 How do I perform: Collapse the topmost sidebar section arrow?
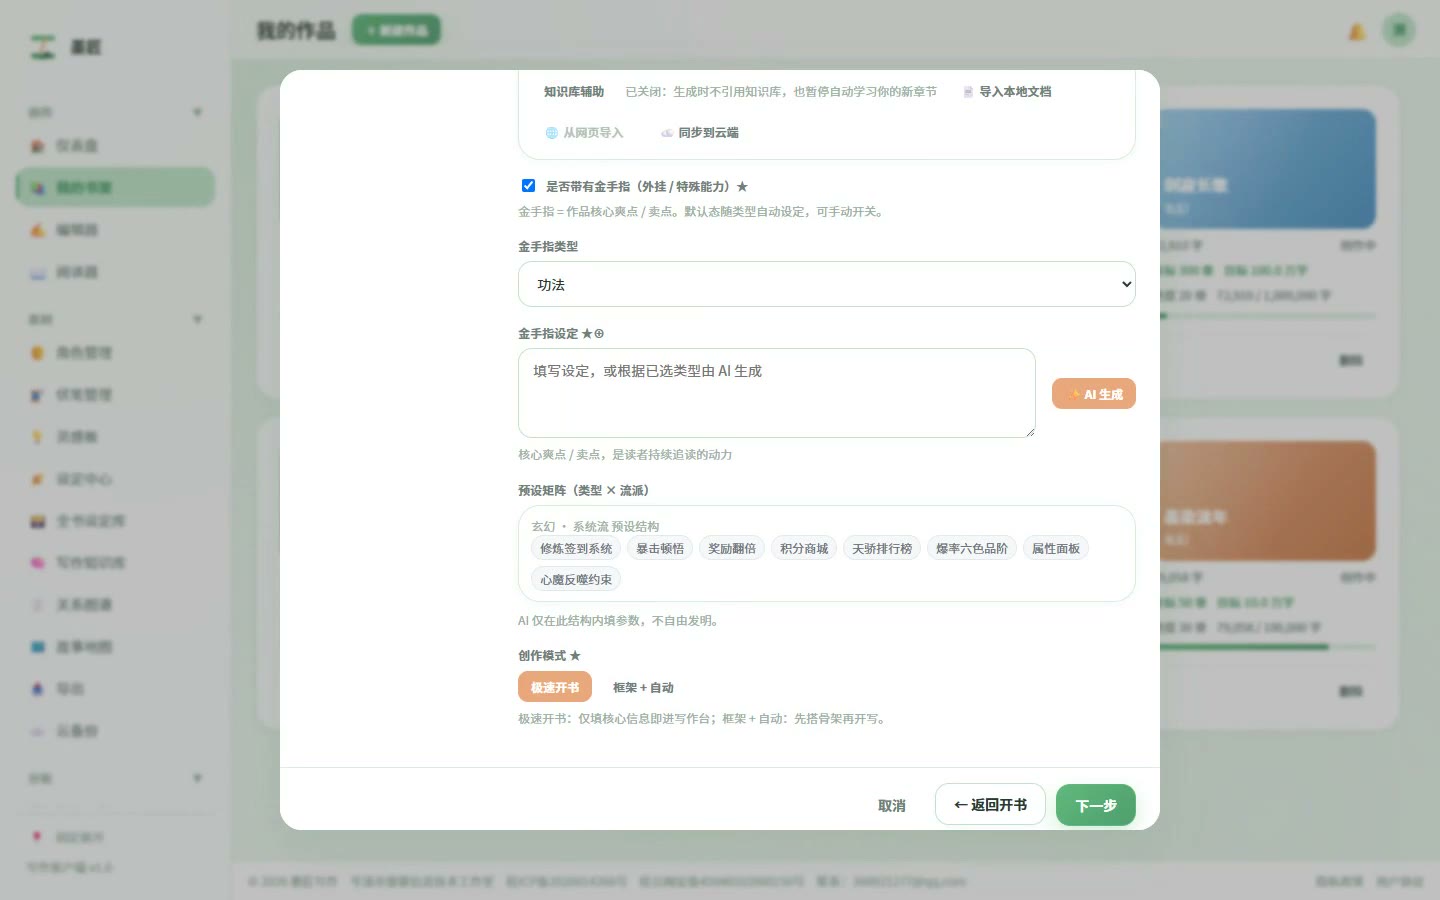coord(197,112)
